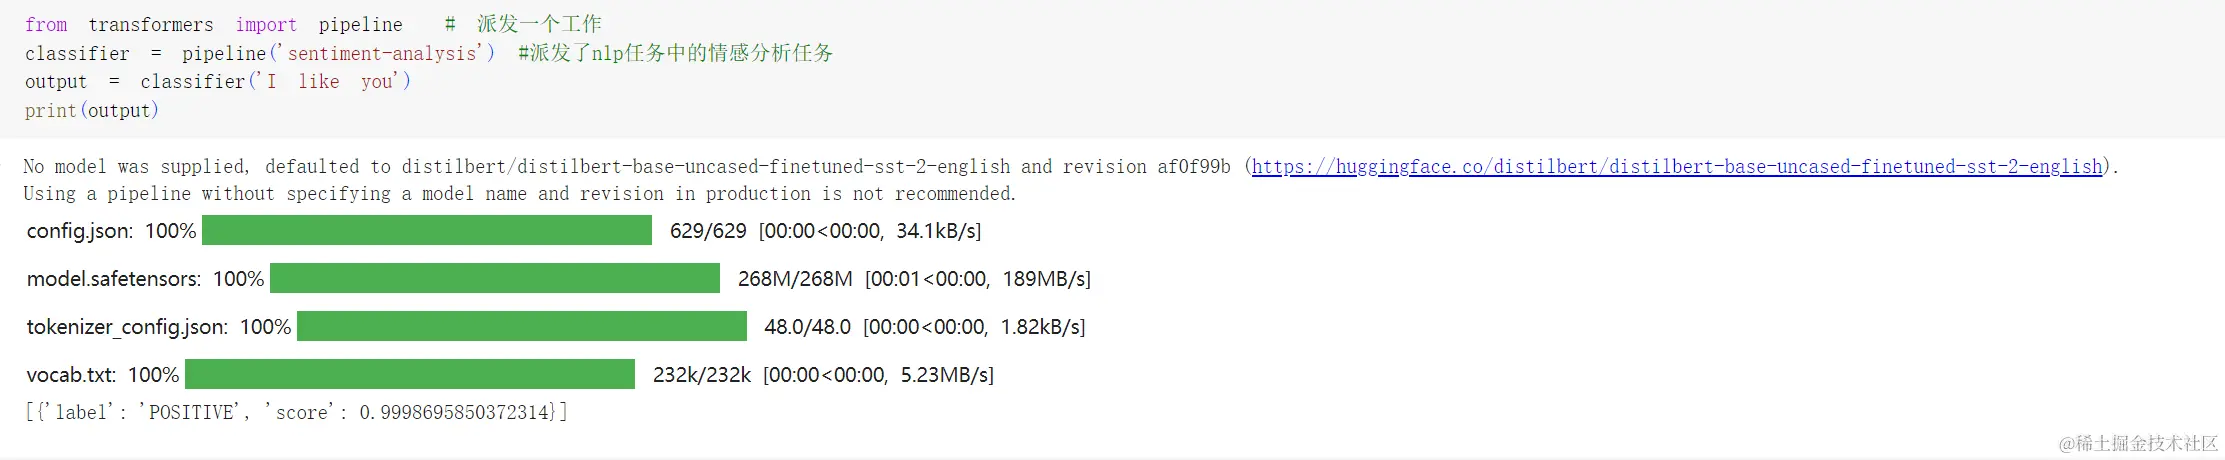
Task: Click the tokenizer_config.json file label
Action: click(x=126, y=327)
